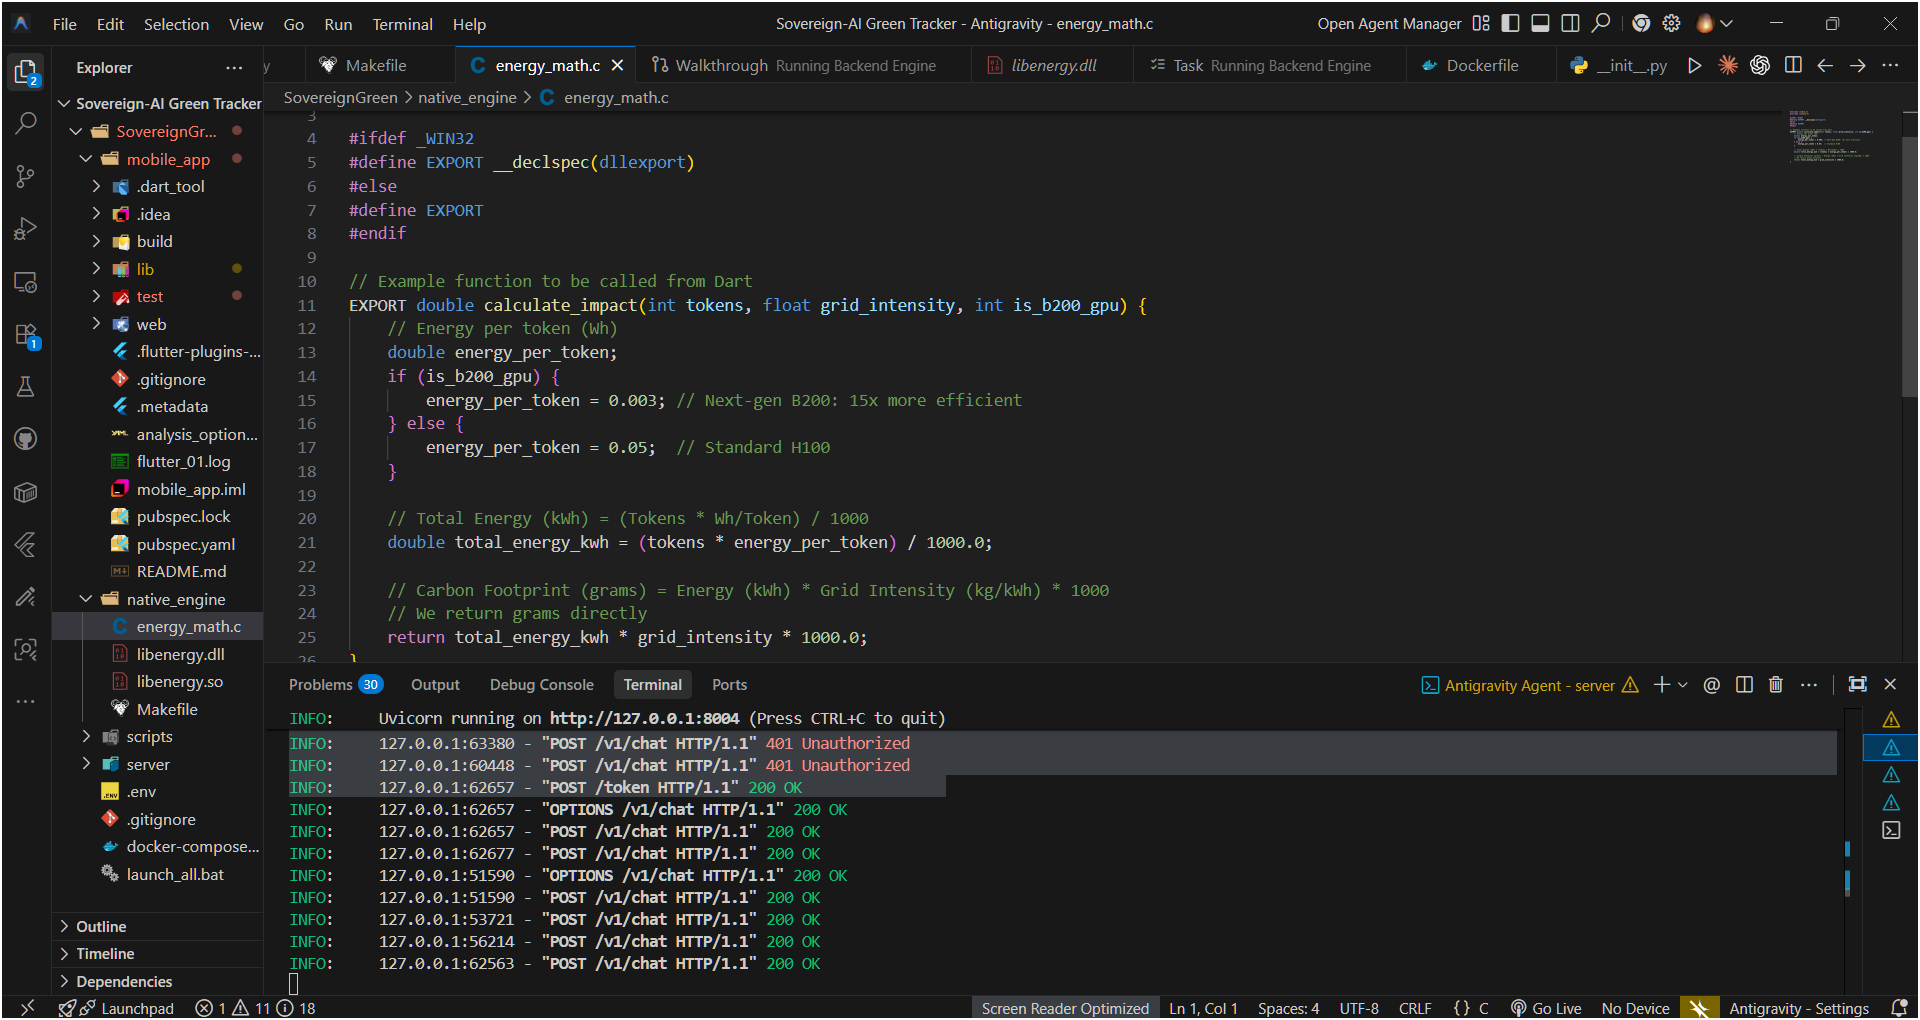This screenshot has width=1920, height=1020.
Task: Click the Run file play icon
Action: pos(1694,65)
